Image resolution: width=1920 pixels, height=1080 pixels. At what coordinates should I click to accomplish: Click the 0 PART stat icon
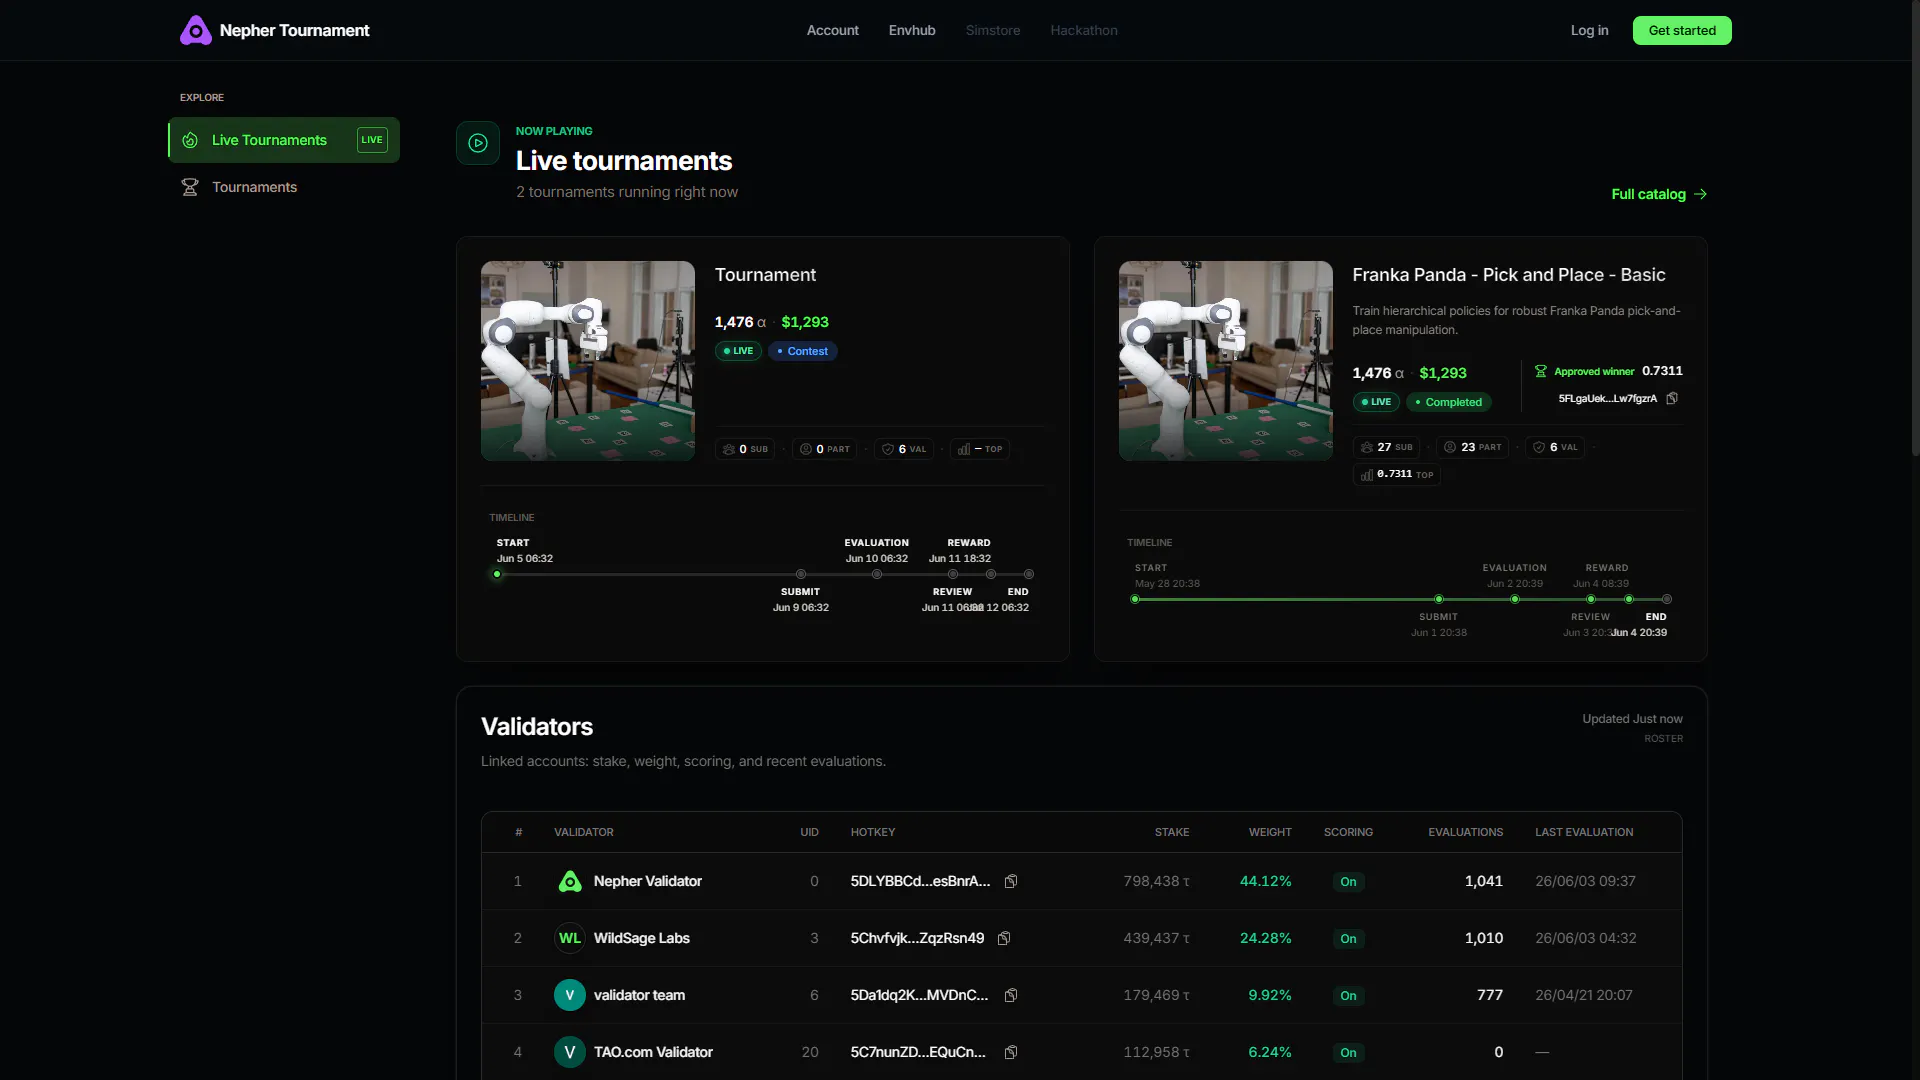click(806, 449)
